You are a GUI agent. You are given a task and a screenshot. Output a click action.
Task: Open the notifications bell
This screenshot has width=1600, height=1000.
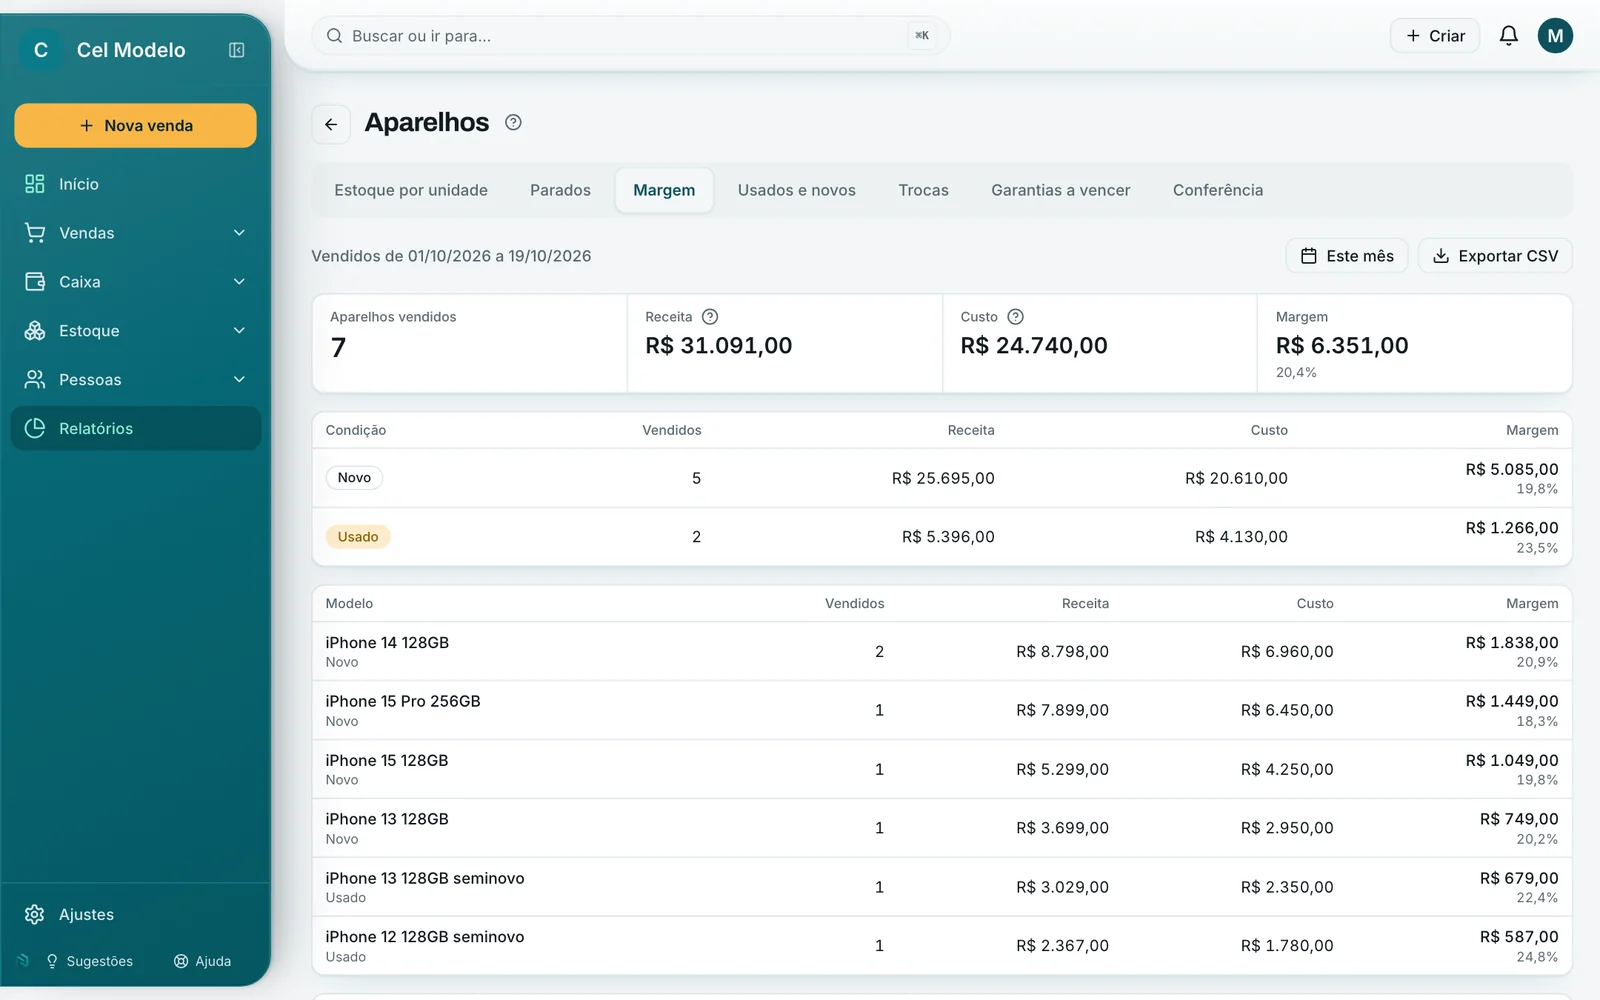1508,36
